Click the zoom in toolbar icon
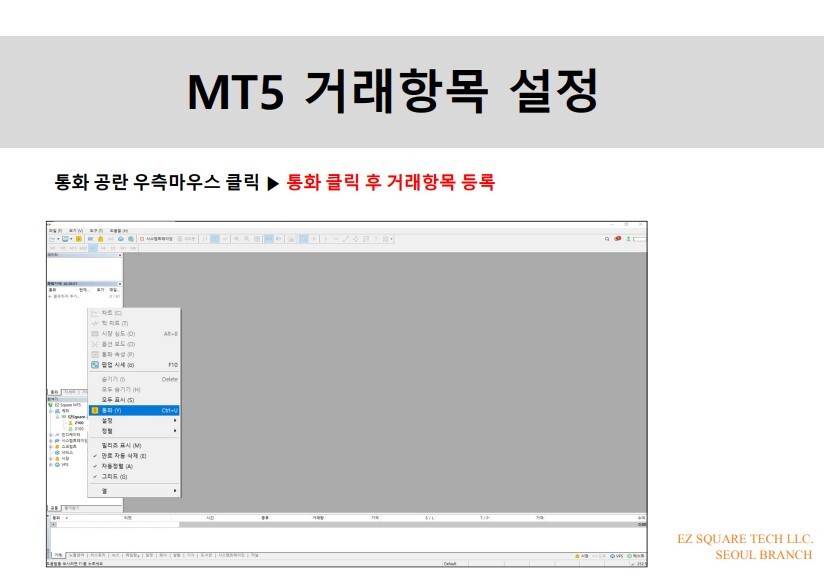Image resolution: width=824 pixels, height=581 pixels. click(x=236, y=238)
